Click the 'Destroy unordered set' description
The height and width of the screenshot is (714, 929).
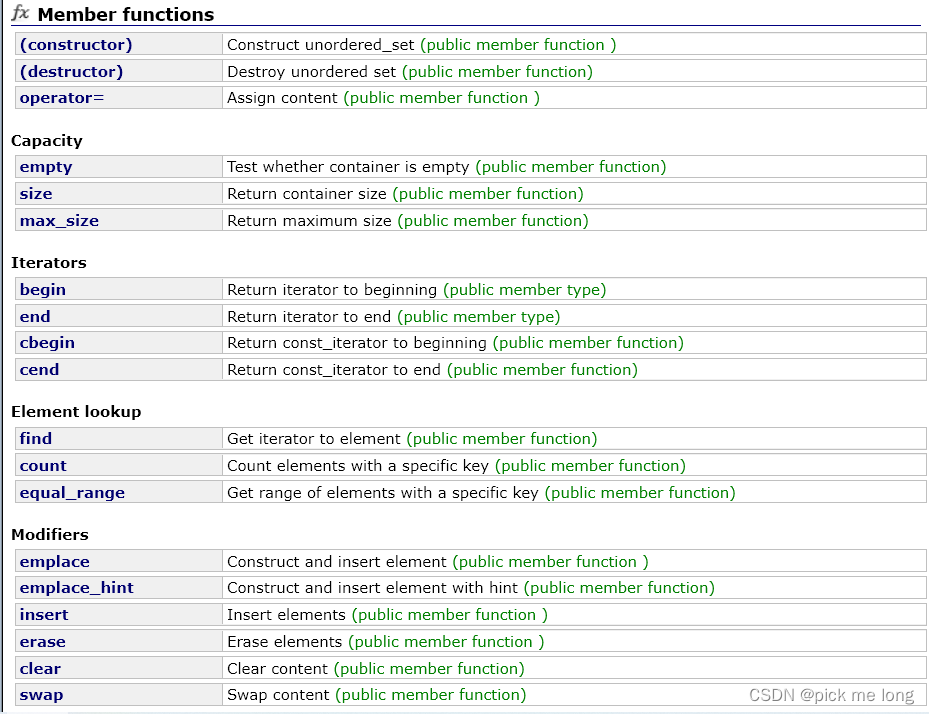coord(311,72)
